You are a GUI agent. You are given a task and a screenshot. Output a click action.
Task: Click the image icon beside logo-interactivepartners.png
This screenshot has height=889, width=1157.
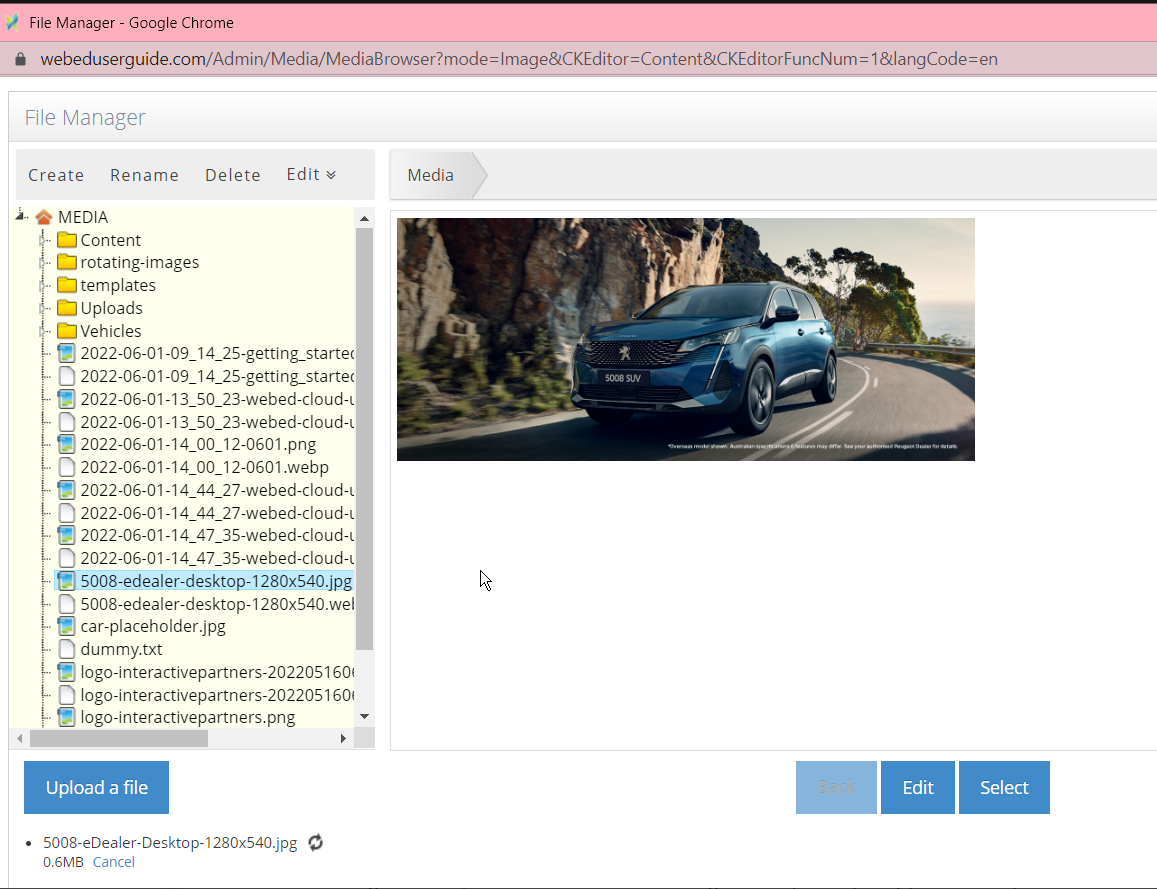65,717
